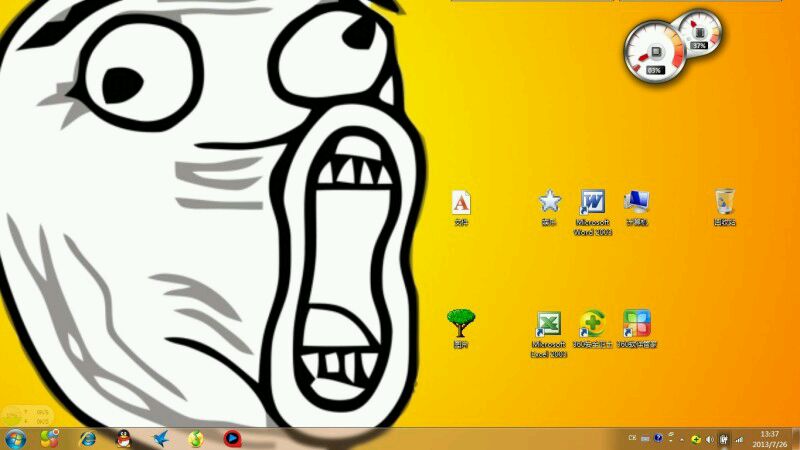This screenshot has width=800, height=450.
Task: Click the Show desktop button strip
Action: pyautogui.click(x=795, y=439)
